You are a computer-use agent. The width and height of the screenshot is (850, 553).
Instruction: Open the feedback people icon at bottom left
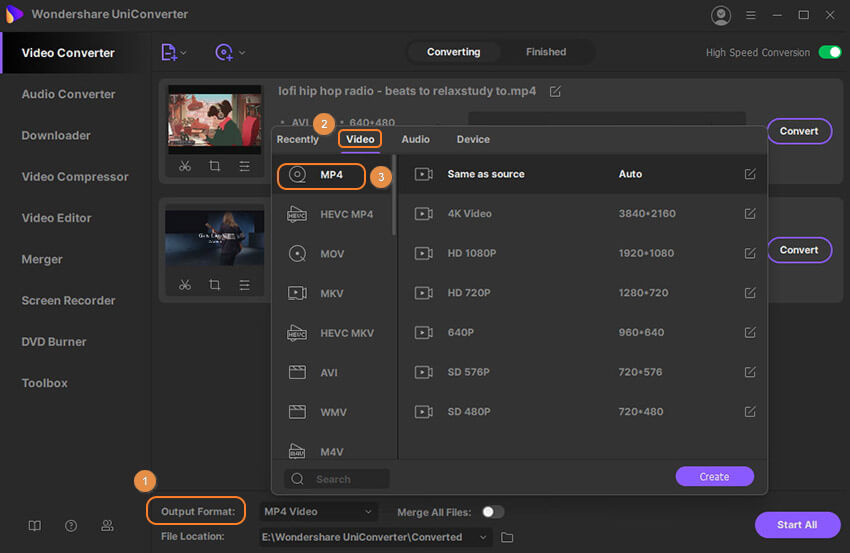tap(107, 525)
